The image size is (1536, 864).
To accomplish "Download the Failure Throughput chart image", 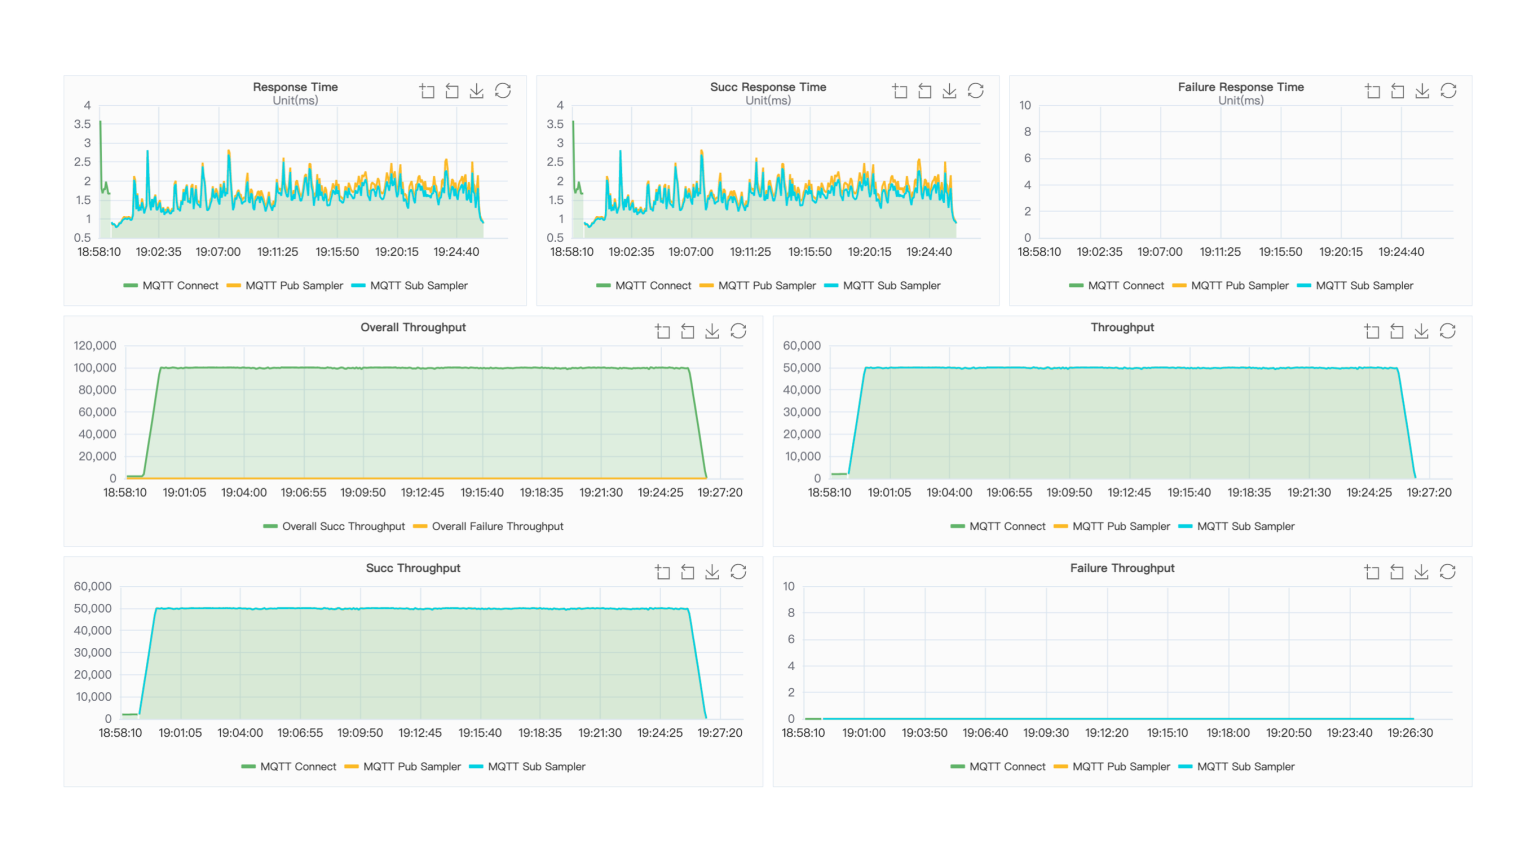I will pos(1421,571).
